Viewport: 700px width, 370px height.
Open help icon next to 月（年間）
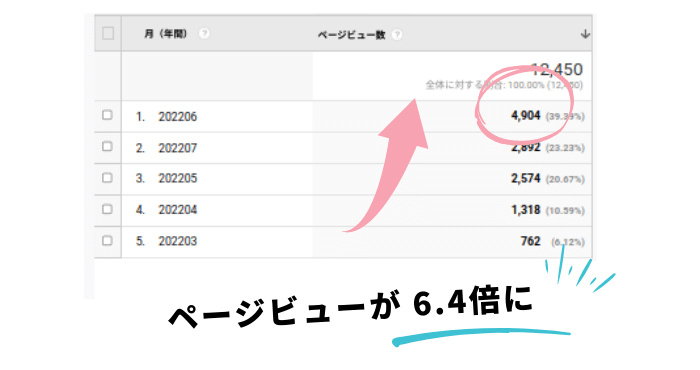[x=204, y=33]
